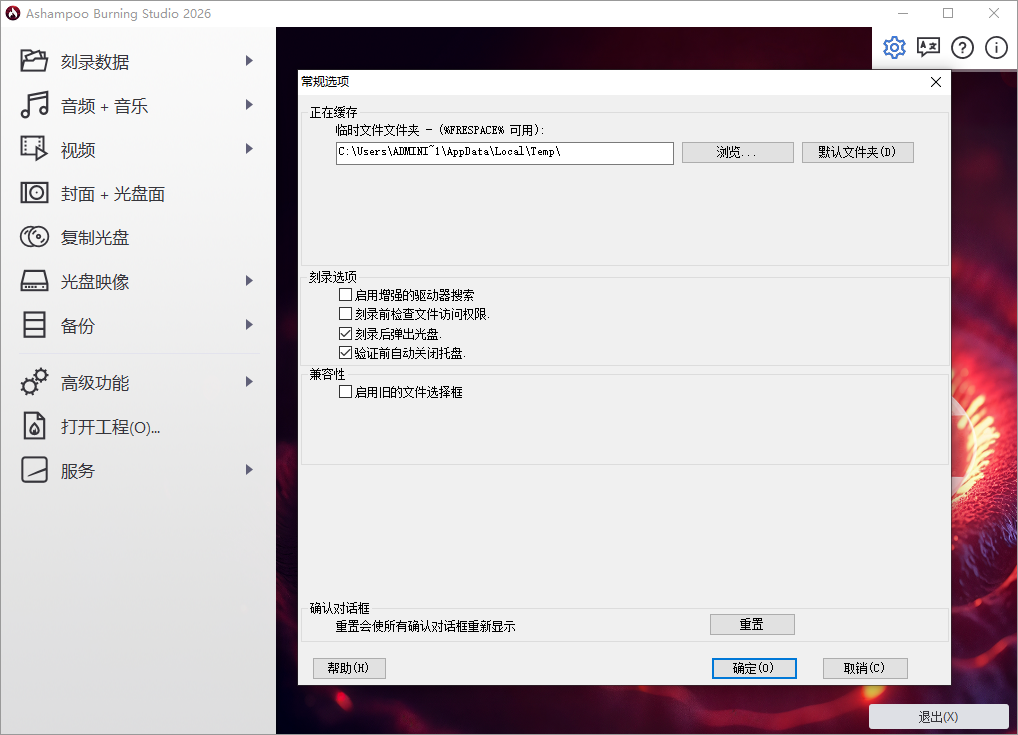Click inside the temporary folder path field

click(500, 153)
